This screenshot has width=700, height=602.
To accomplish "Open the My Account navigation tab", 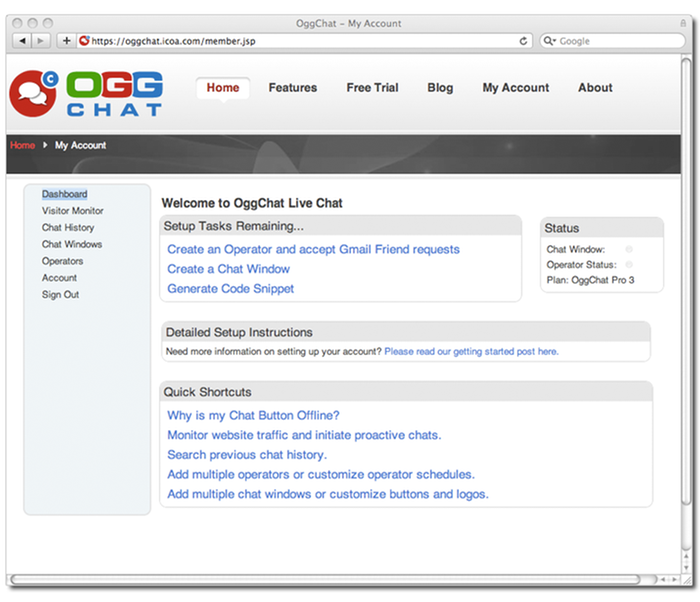I will (516, 88).
